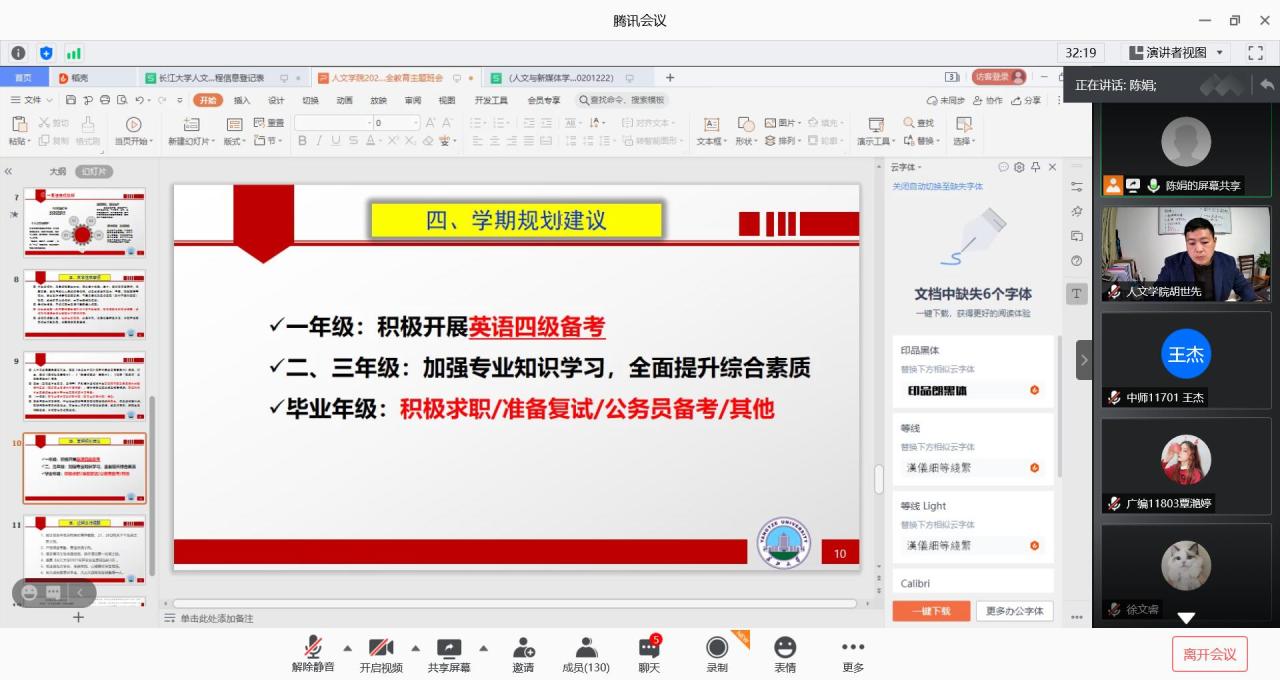Select 王杰 participant video tile

1186,360
